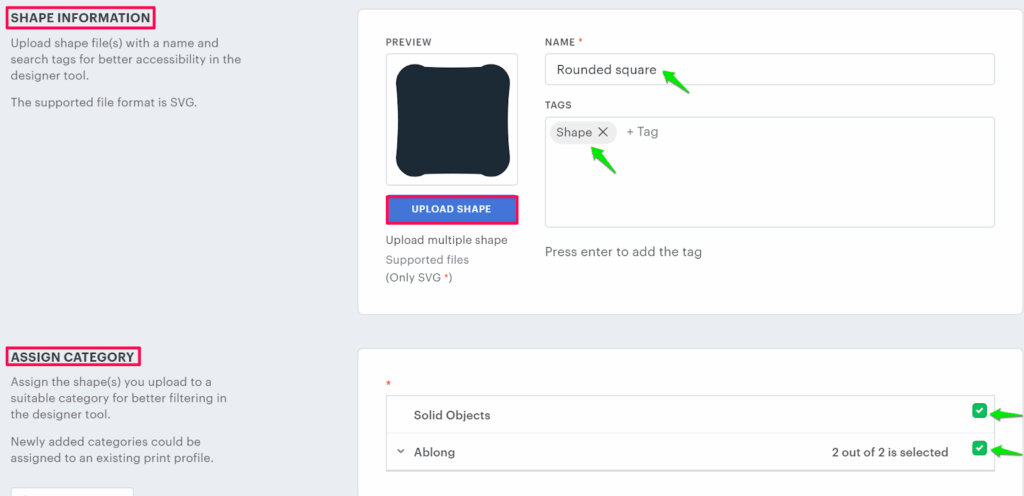
Task: Click the partially visible button below category description
Action: tap(72, 491)
